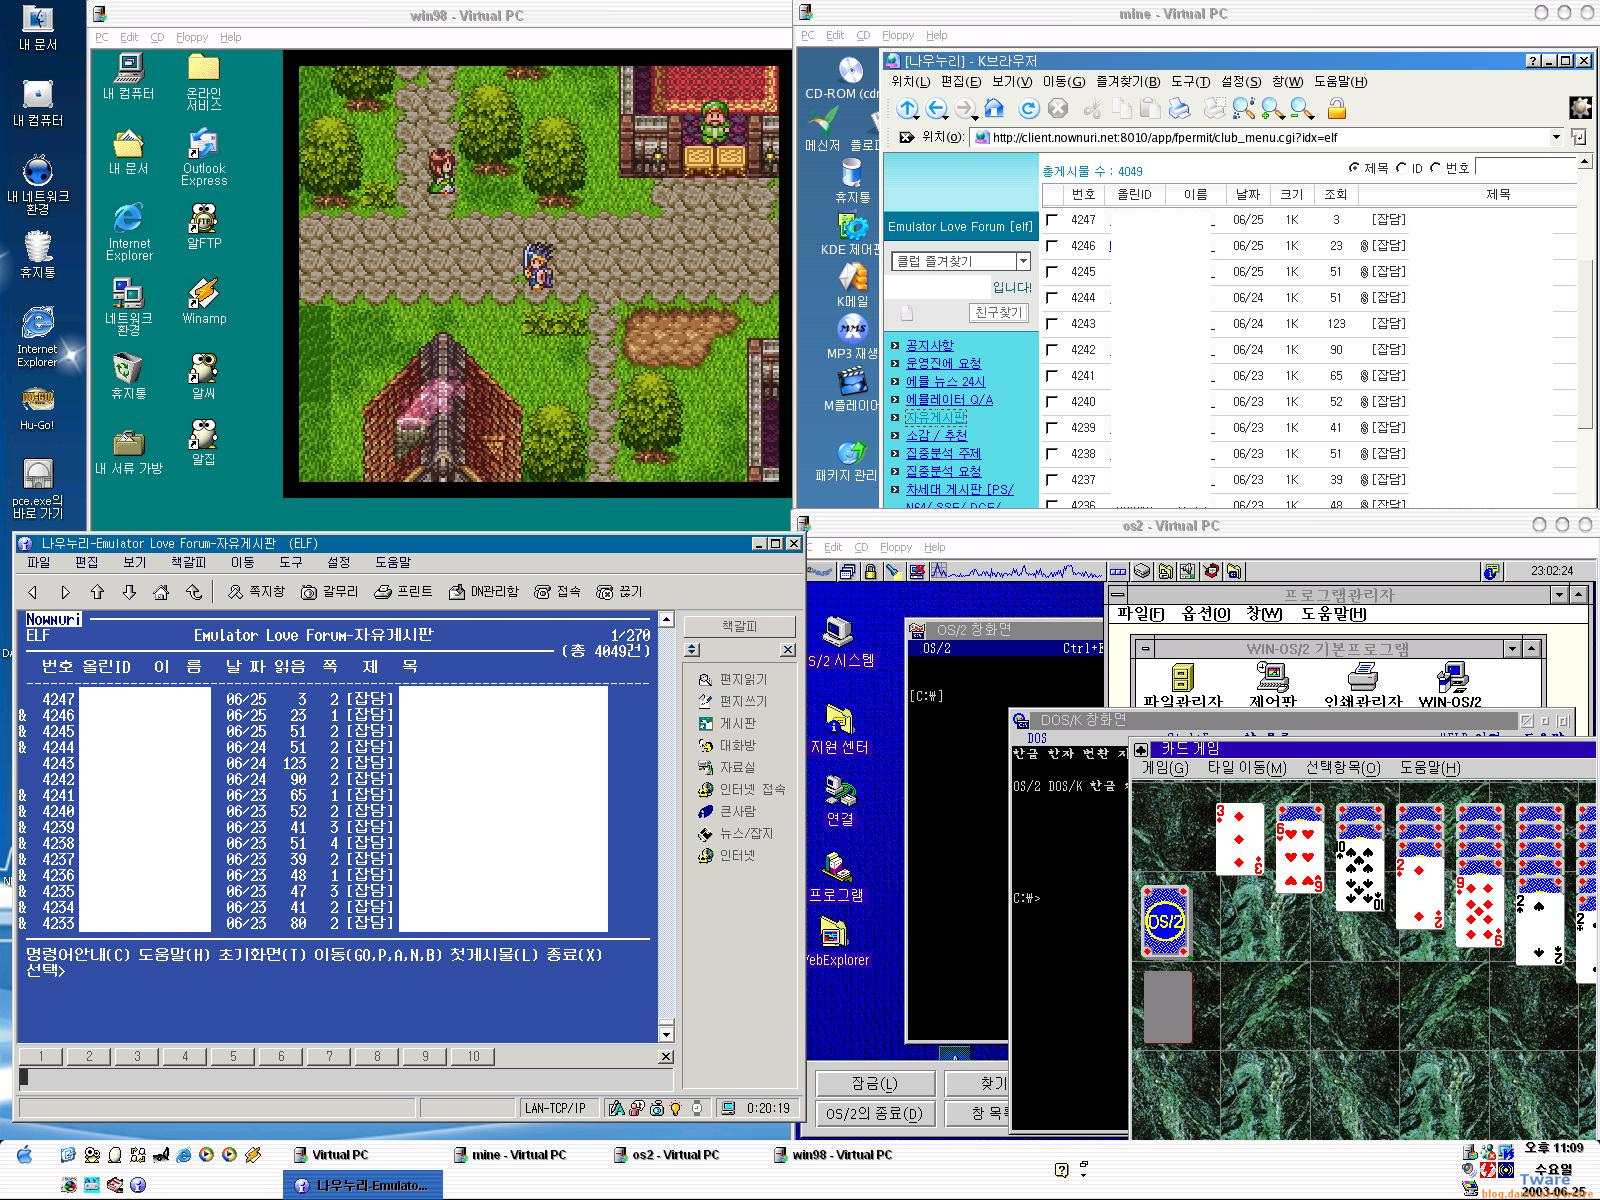The height and width of the screenshot is (1200, 1600).
Task: Click the DN관리함 toolbar button
Action: click(484, 592)
